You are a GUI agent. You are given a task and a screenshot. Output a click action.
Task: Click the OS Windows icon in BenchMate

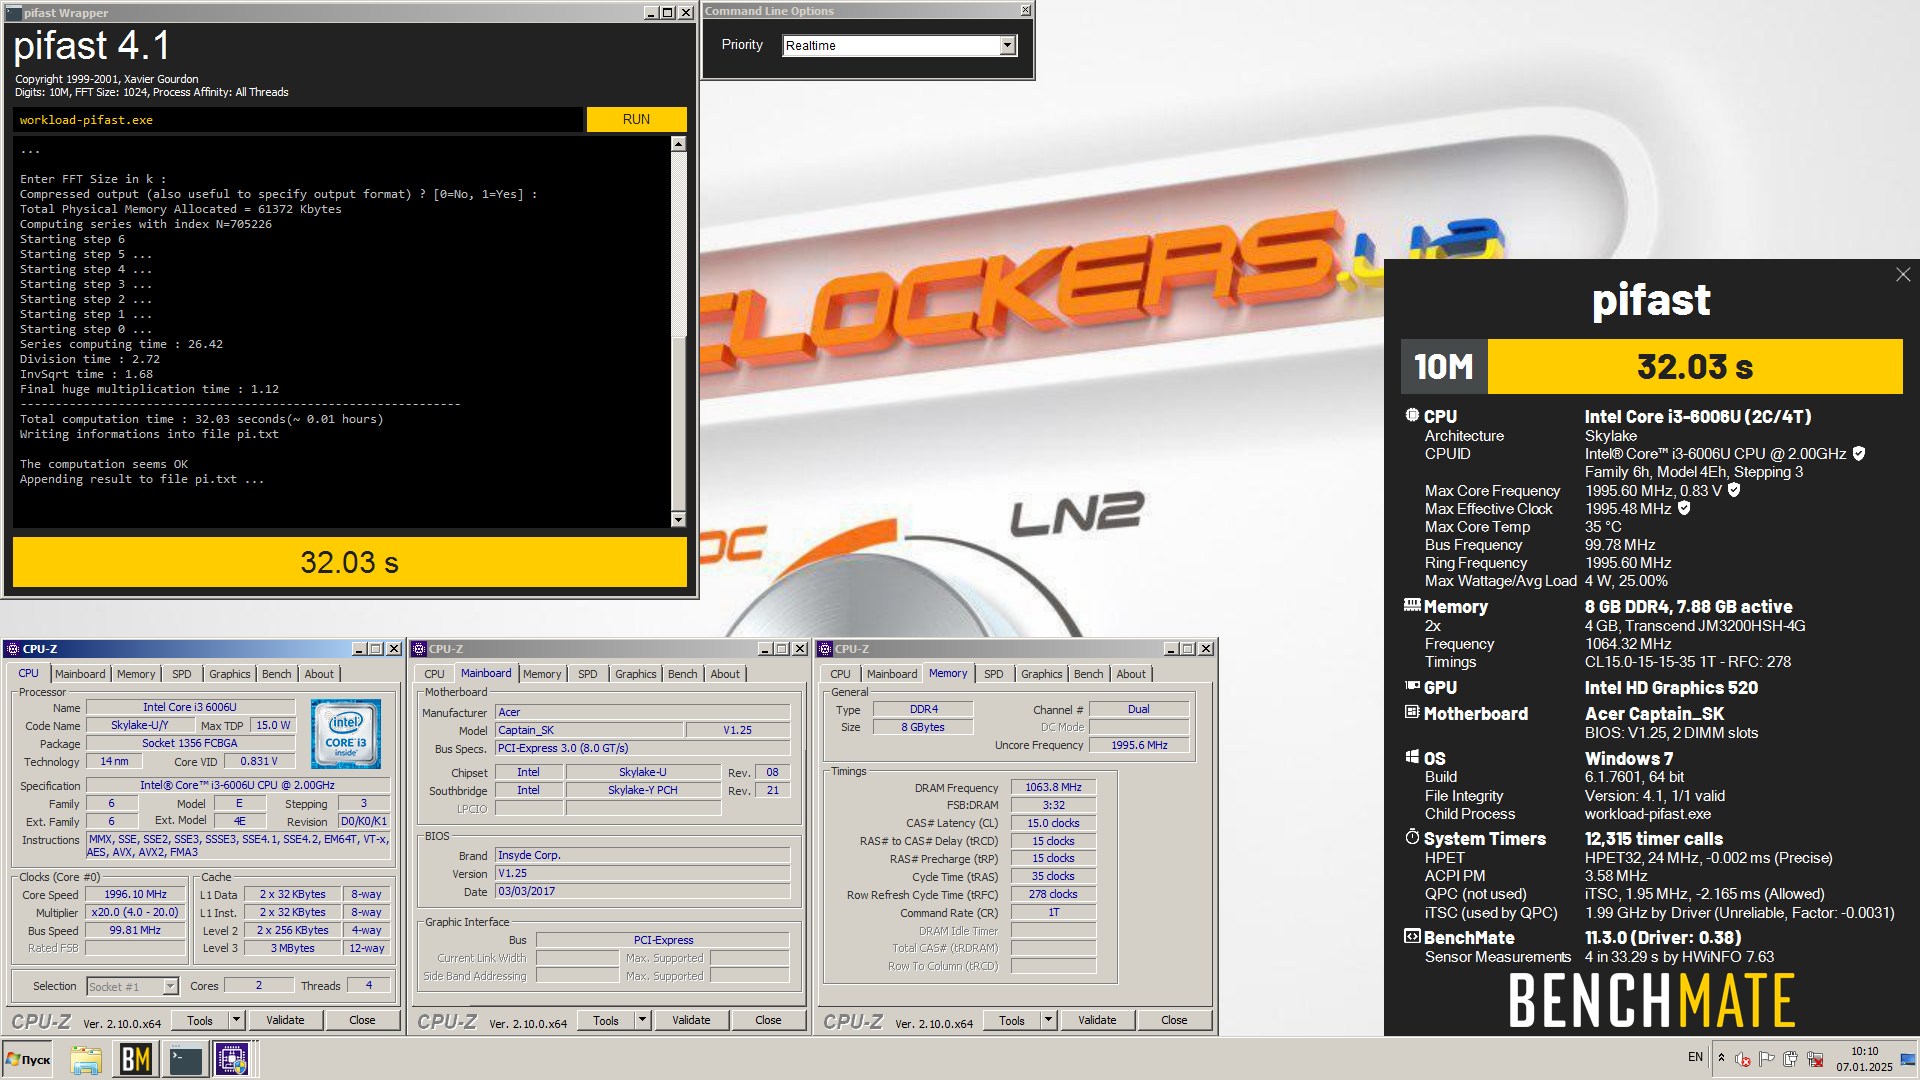1412,757
